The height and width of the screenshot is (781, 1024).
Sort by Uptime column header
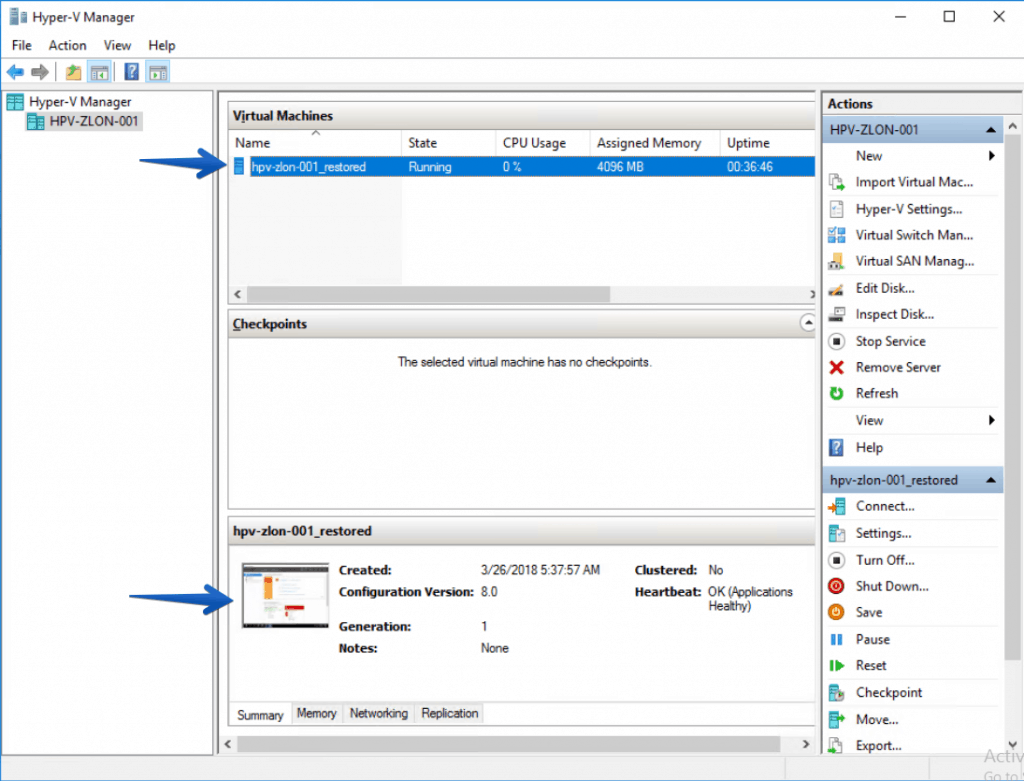pos(768,143)
